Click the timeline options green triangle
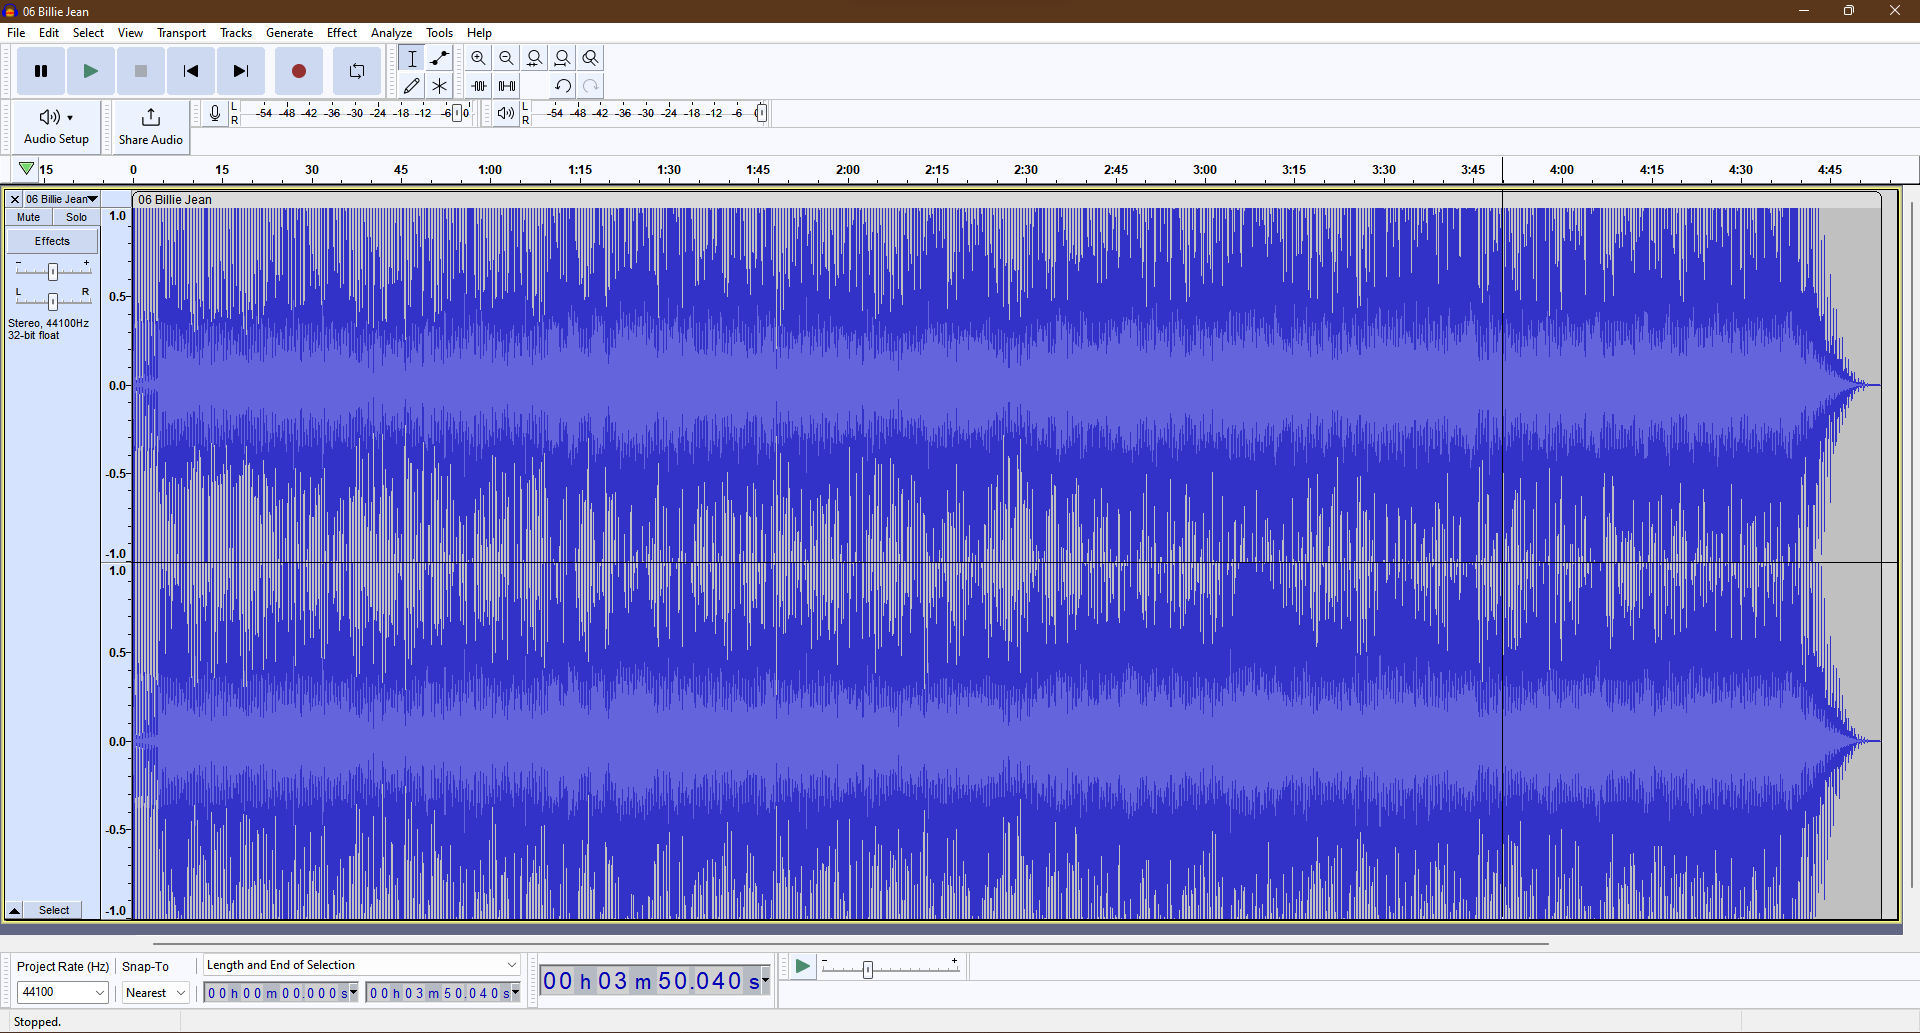Screen dimensions: 1920x1033 (x=26, y=168)
